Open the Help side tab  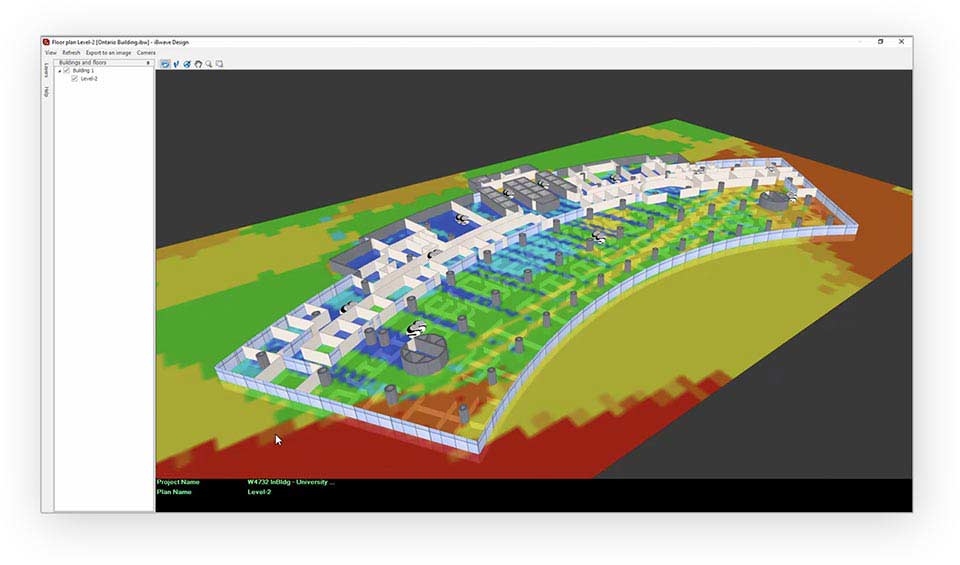[x=46, y=92]
